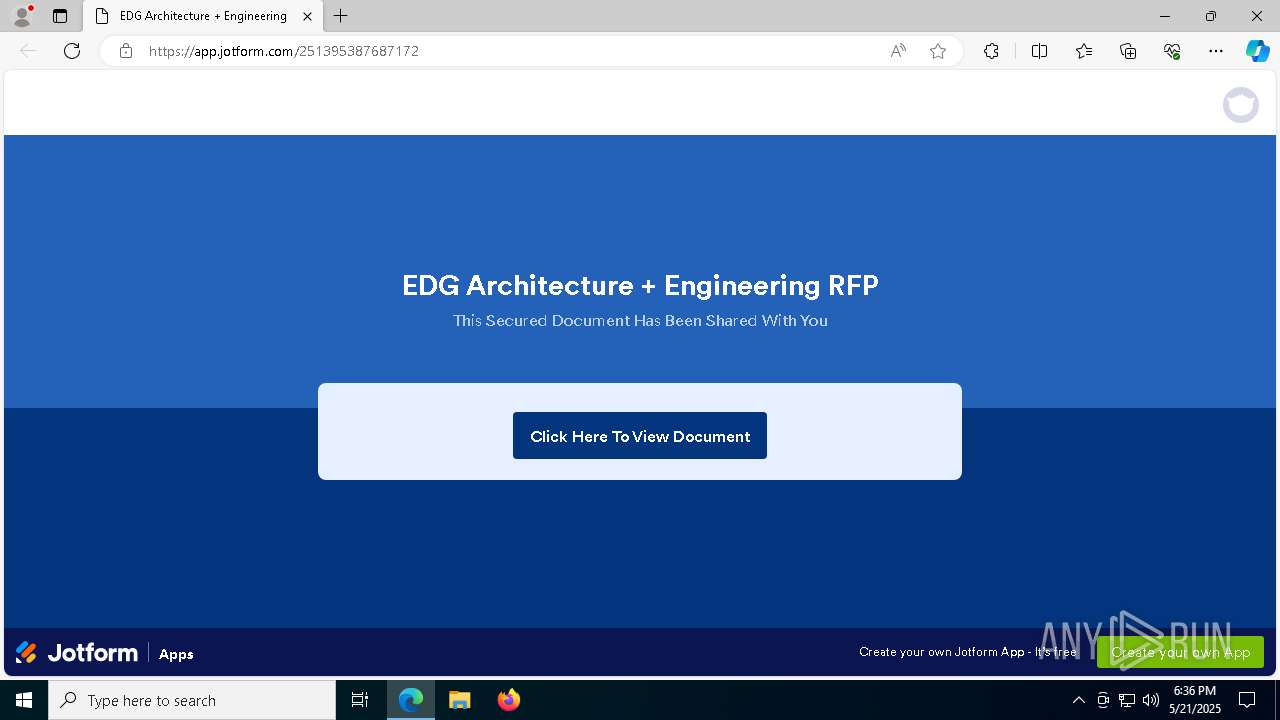
Task: Minimize the Edge browser window
Action: point(1165,16)
